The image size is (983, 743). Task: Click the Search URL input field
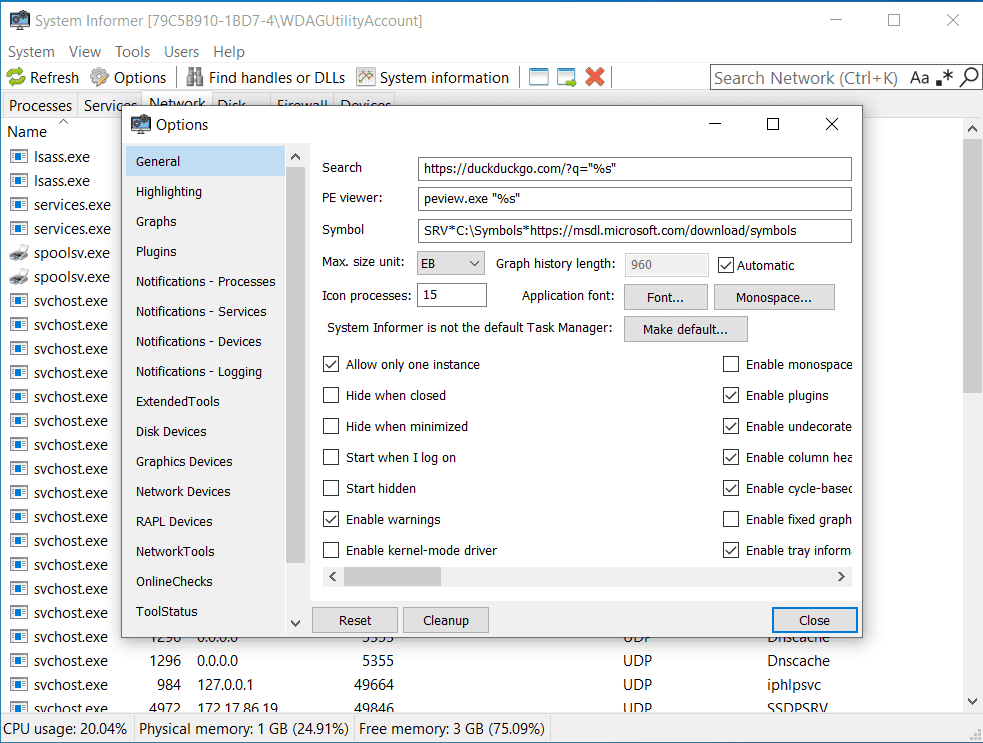click(634, 168)
